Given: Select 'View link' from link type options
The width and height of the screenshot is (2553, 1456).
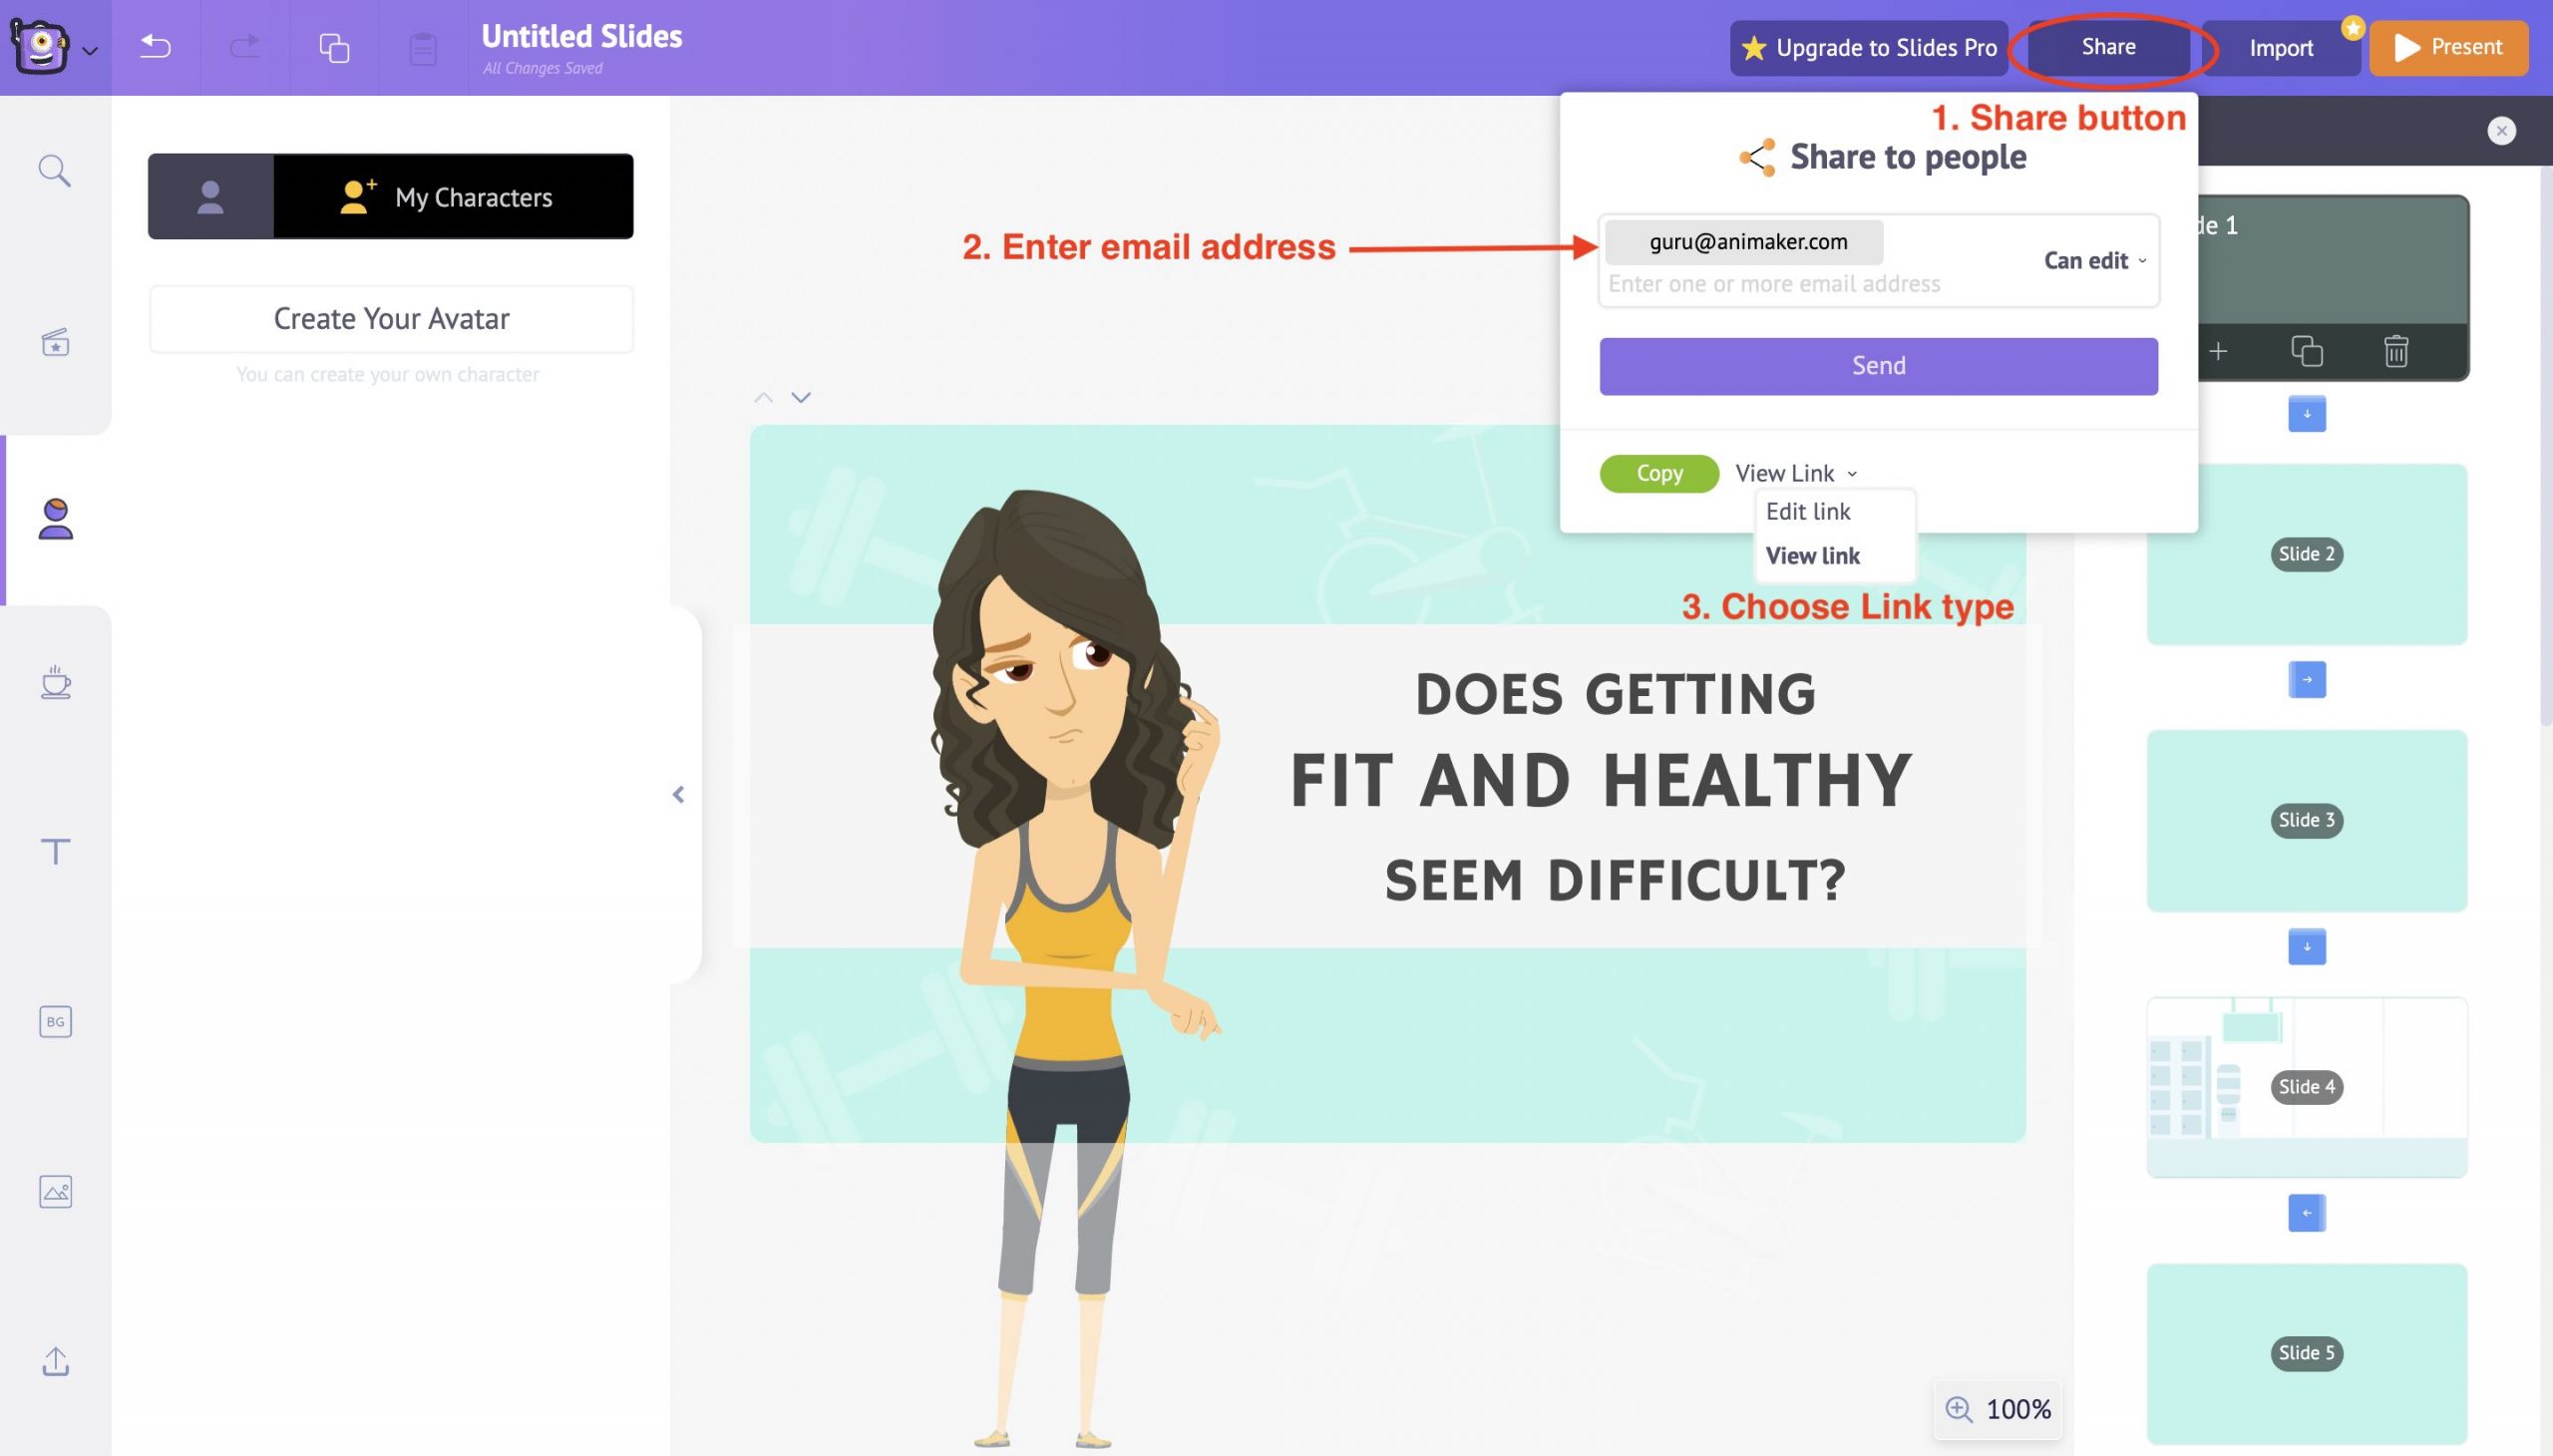Looking at the screenshot, I should point(1813,554).
